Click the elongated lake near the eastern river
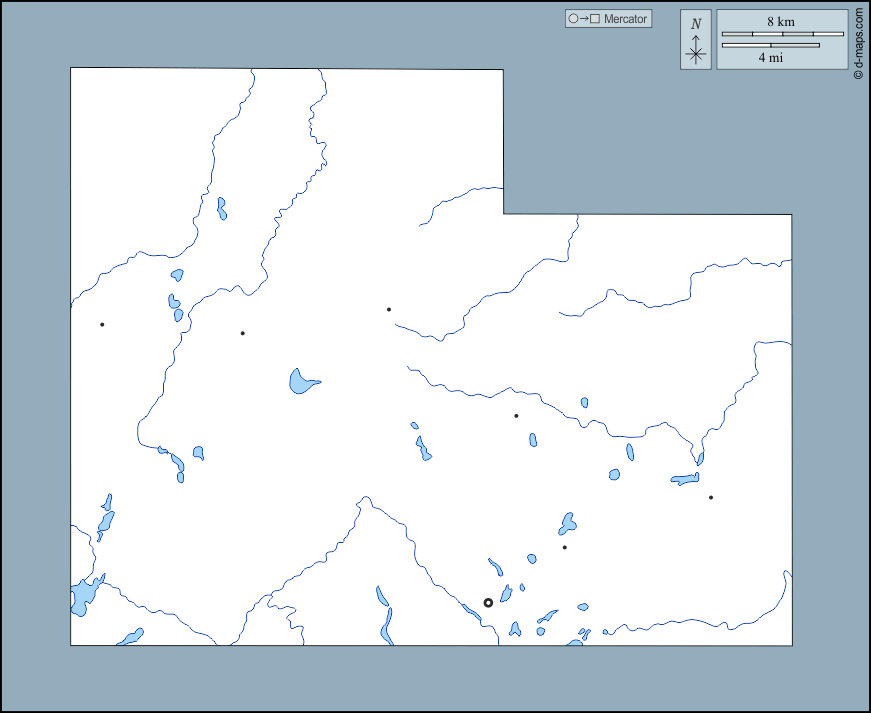The image size is (871, 713). pyautogui.click(x=685, y=480)
